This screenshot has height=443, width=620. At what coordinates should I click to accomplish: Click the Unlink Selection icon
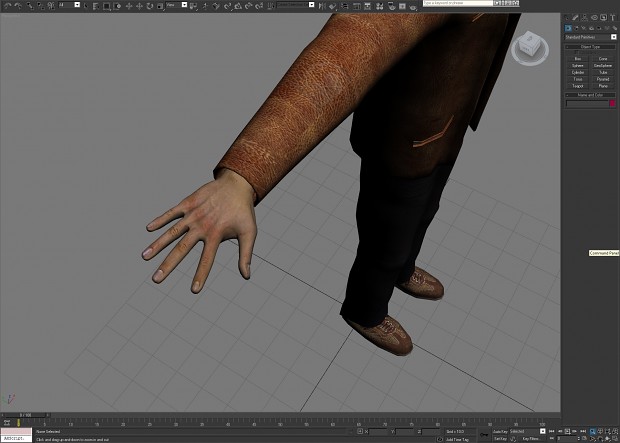coord(41,6)
